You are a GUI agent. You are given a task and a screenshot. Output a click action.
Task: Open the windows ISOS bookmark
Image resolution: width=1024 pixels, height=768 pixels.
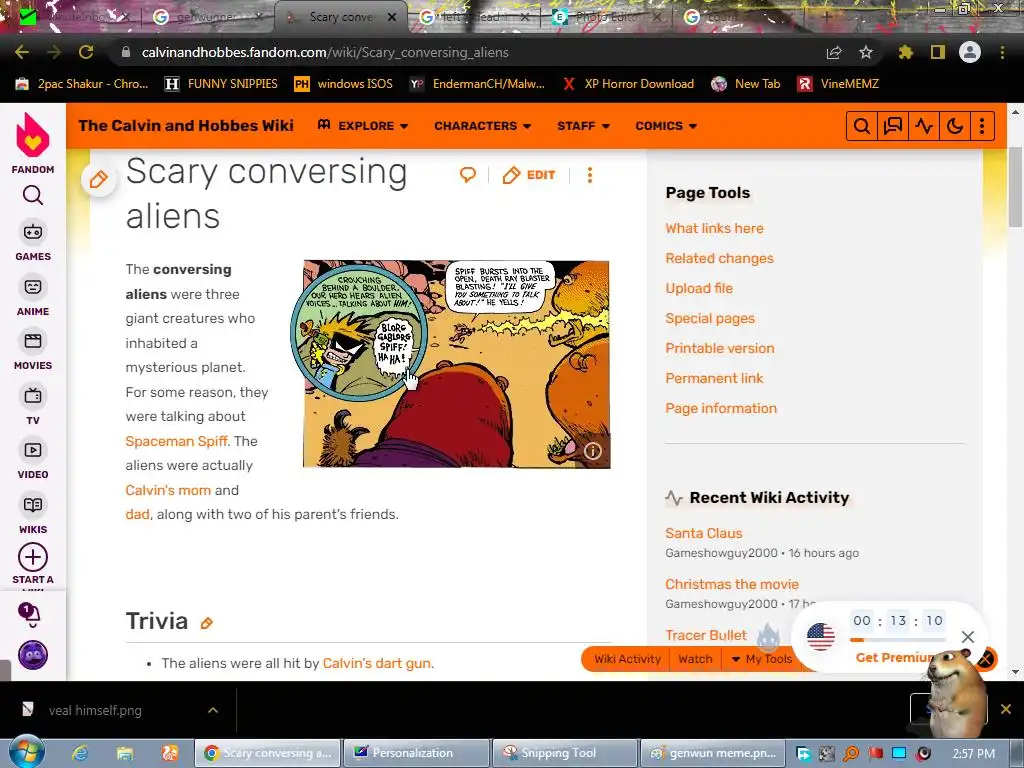tap(344, 84)
